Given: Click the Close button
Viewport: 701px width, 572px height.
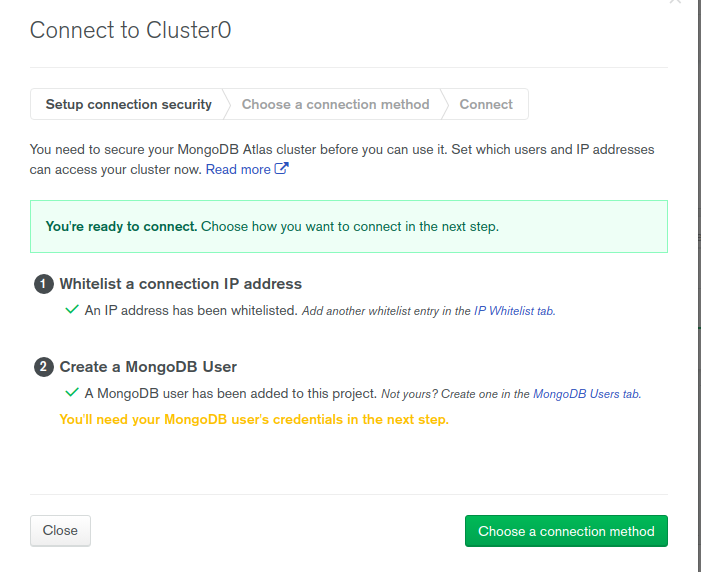Looking at the screenshot, I should (x=60, y=530).
